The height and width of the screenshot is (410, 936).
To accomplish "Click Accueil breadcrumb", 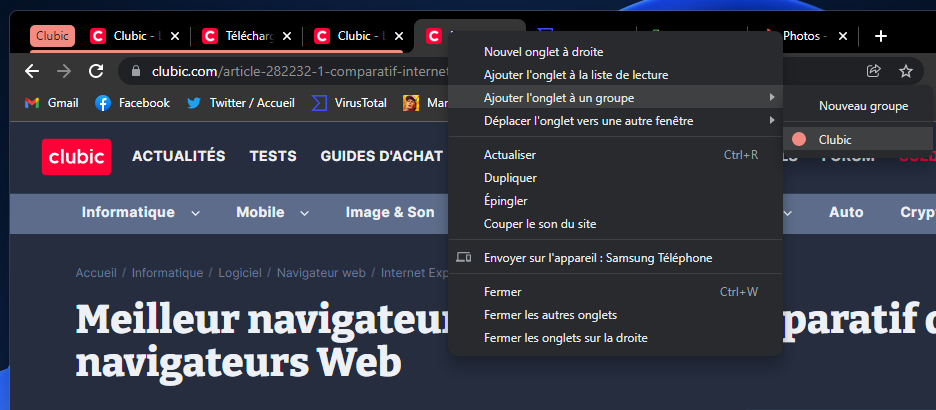I will click(96, 273).
